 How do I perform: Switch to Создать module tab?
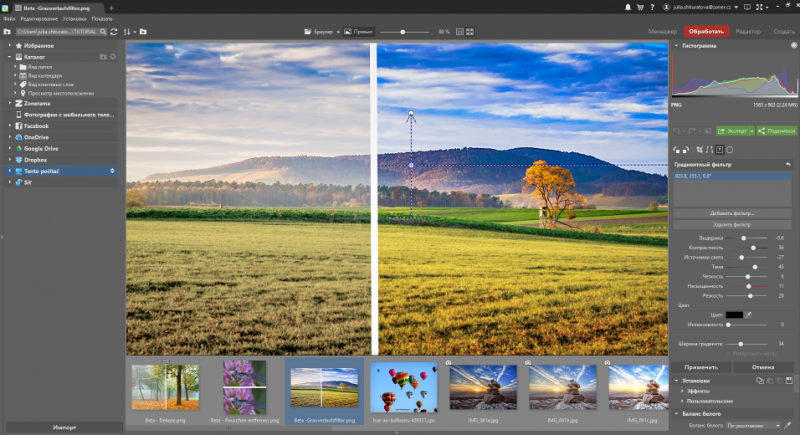click(x=784, y=32)
